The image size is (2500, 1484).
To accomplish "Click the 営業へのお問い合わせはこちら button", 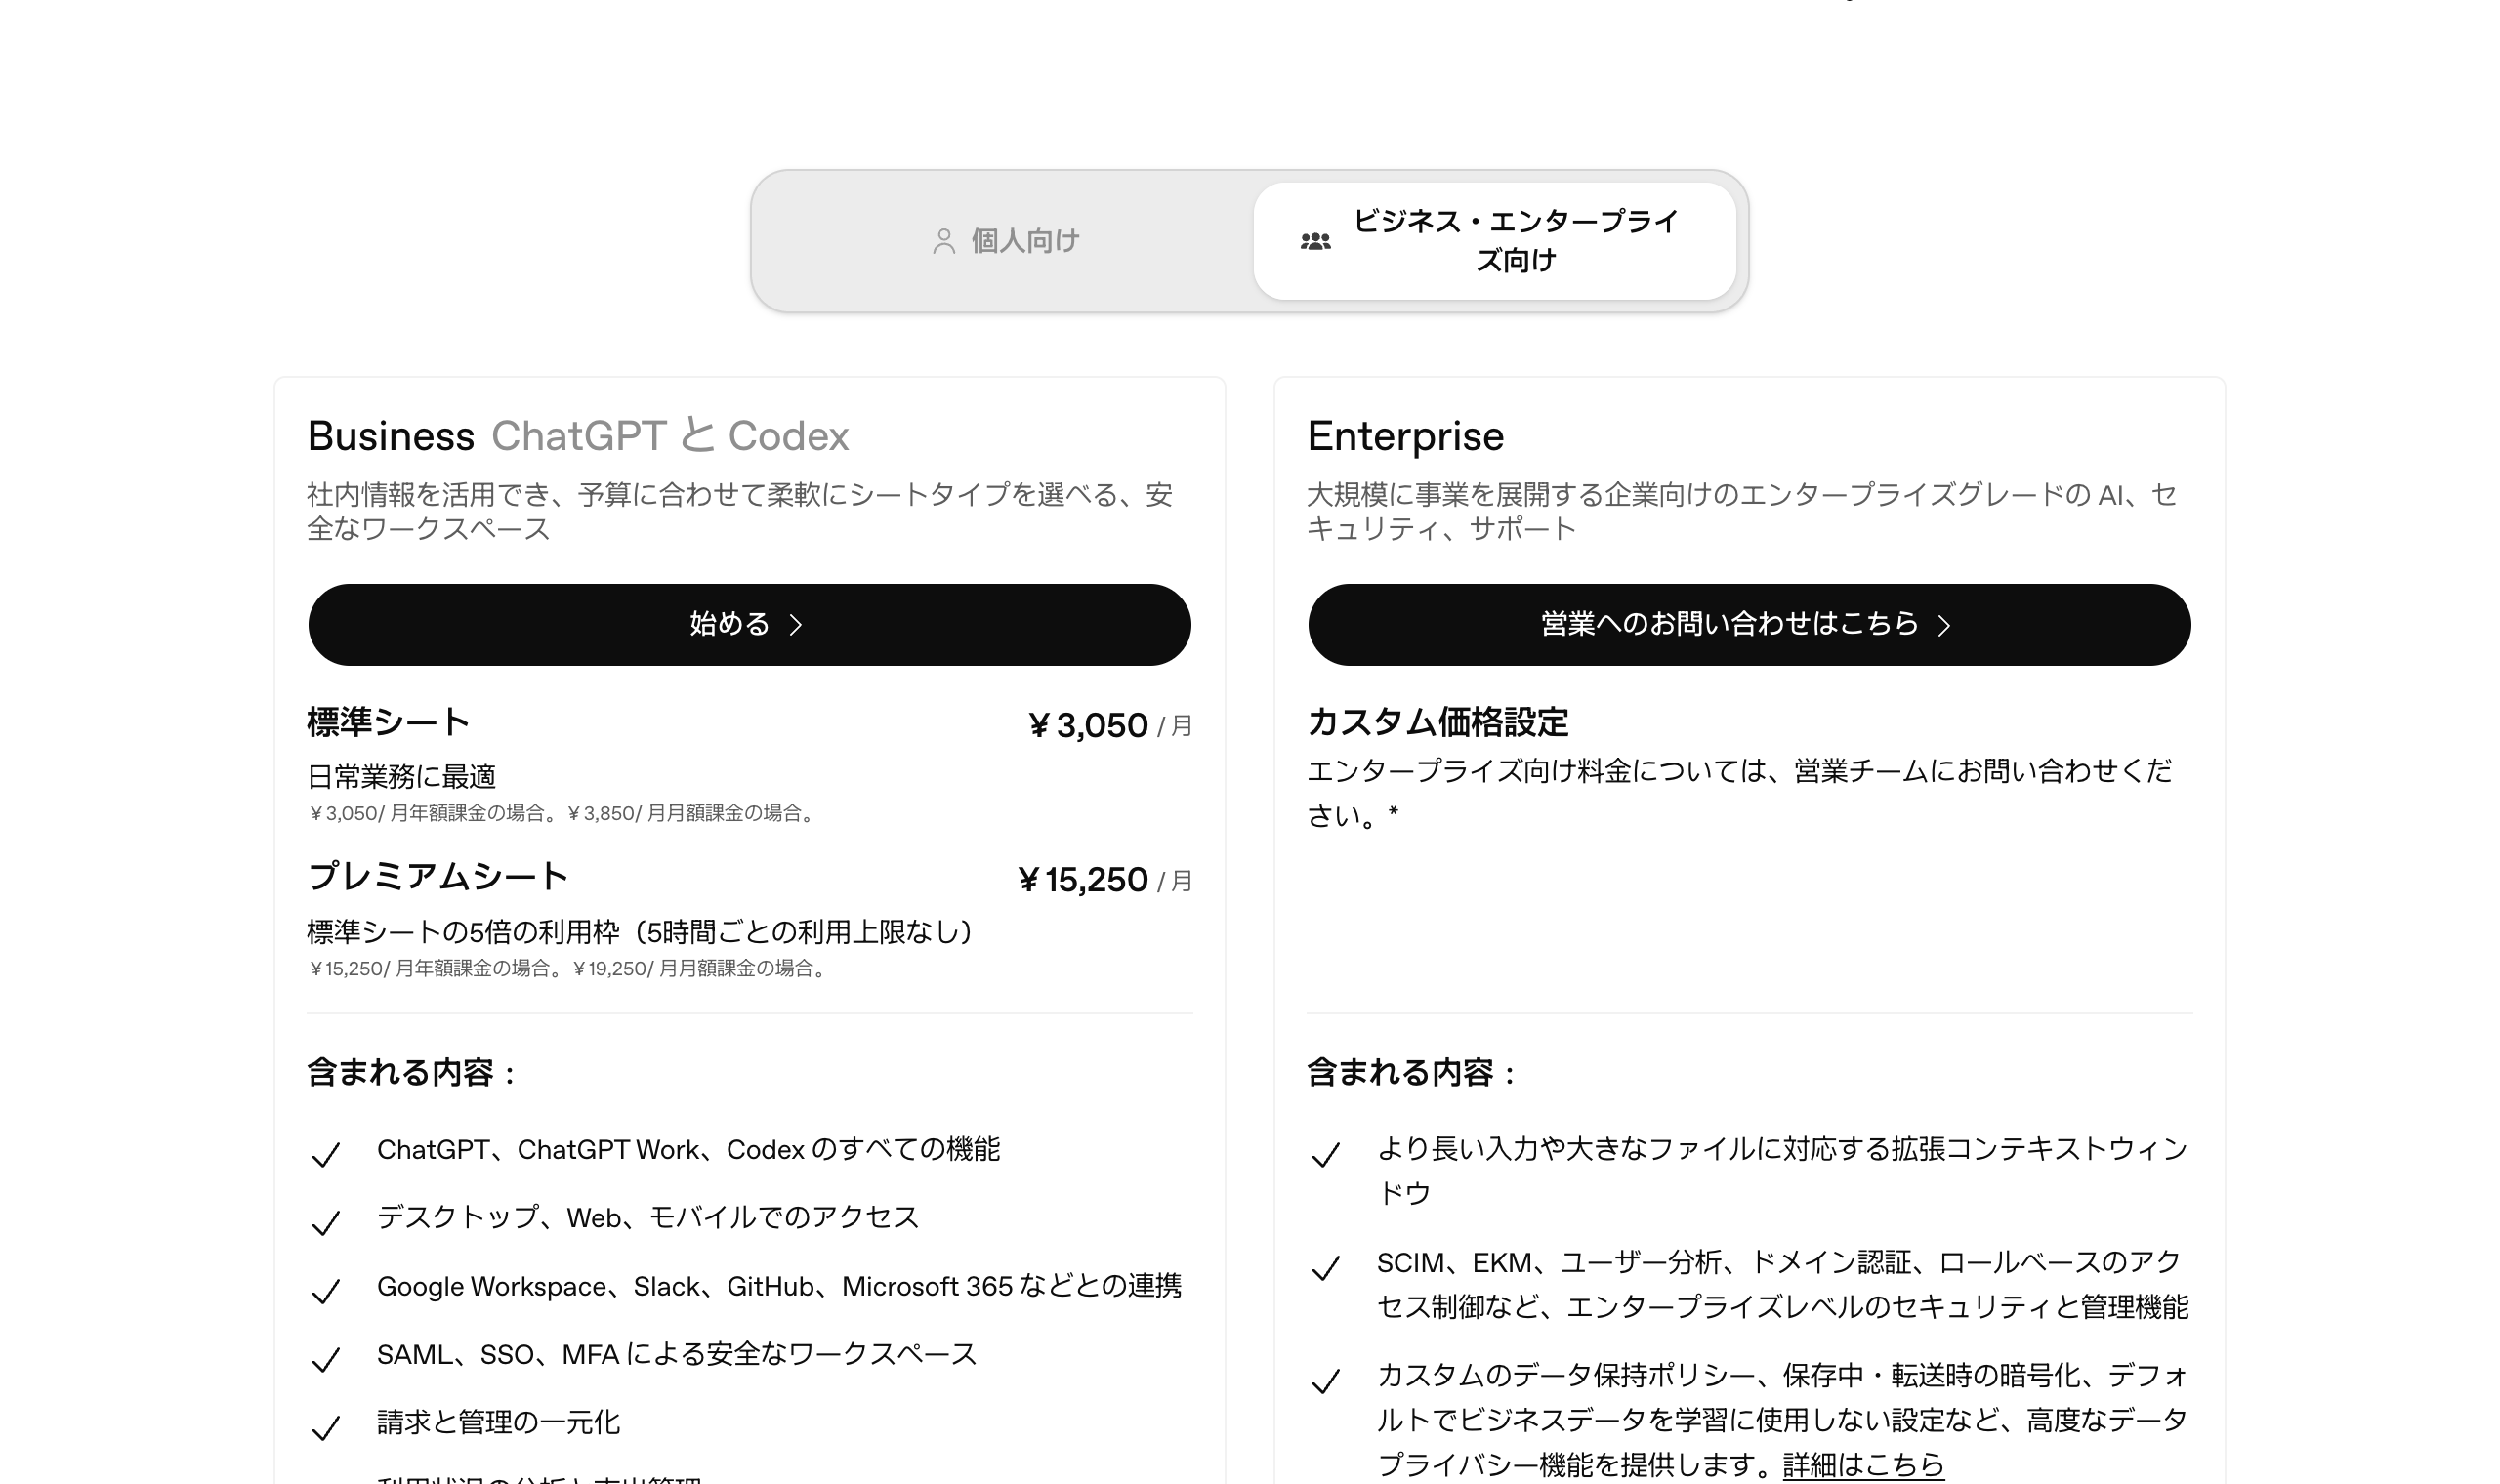I will pos(1749,625).
